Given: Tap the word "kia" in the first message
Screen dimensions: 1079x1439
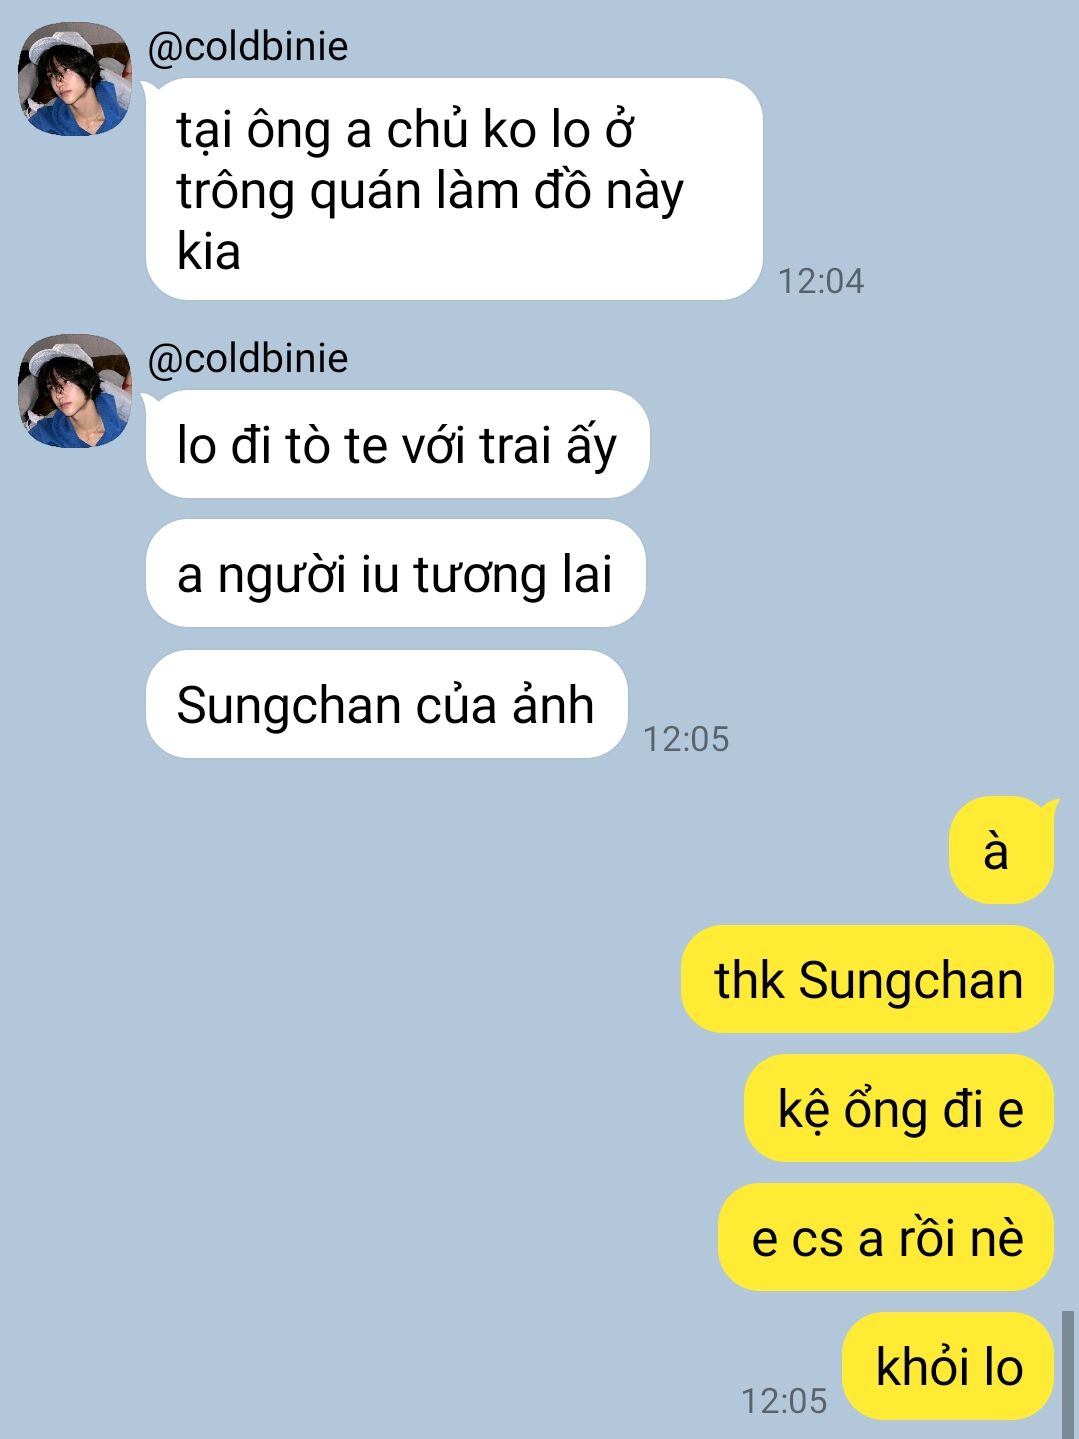Looking at the screenshot, I should coord(209,250).
